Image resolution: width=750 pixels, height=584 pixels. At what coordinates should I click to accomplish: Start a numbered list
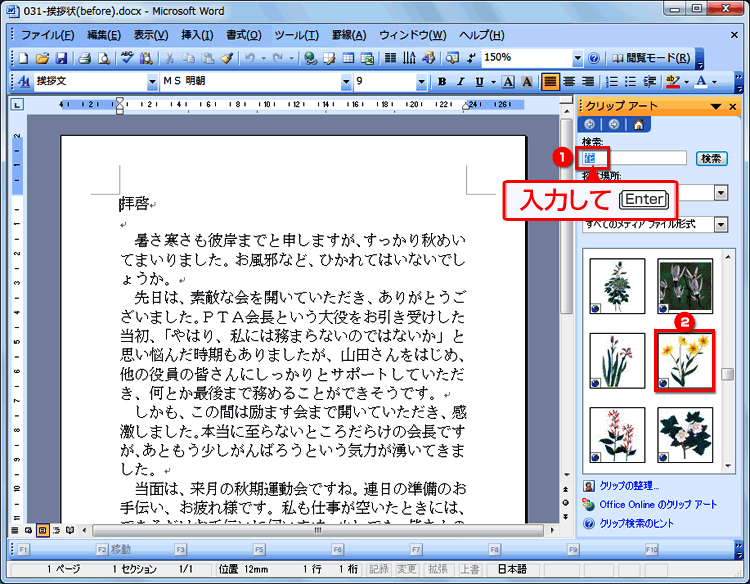(612, 82)
